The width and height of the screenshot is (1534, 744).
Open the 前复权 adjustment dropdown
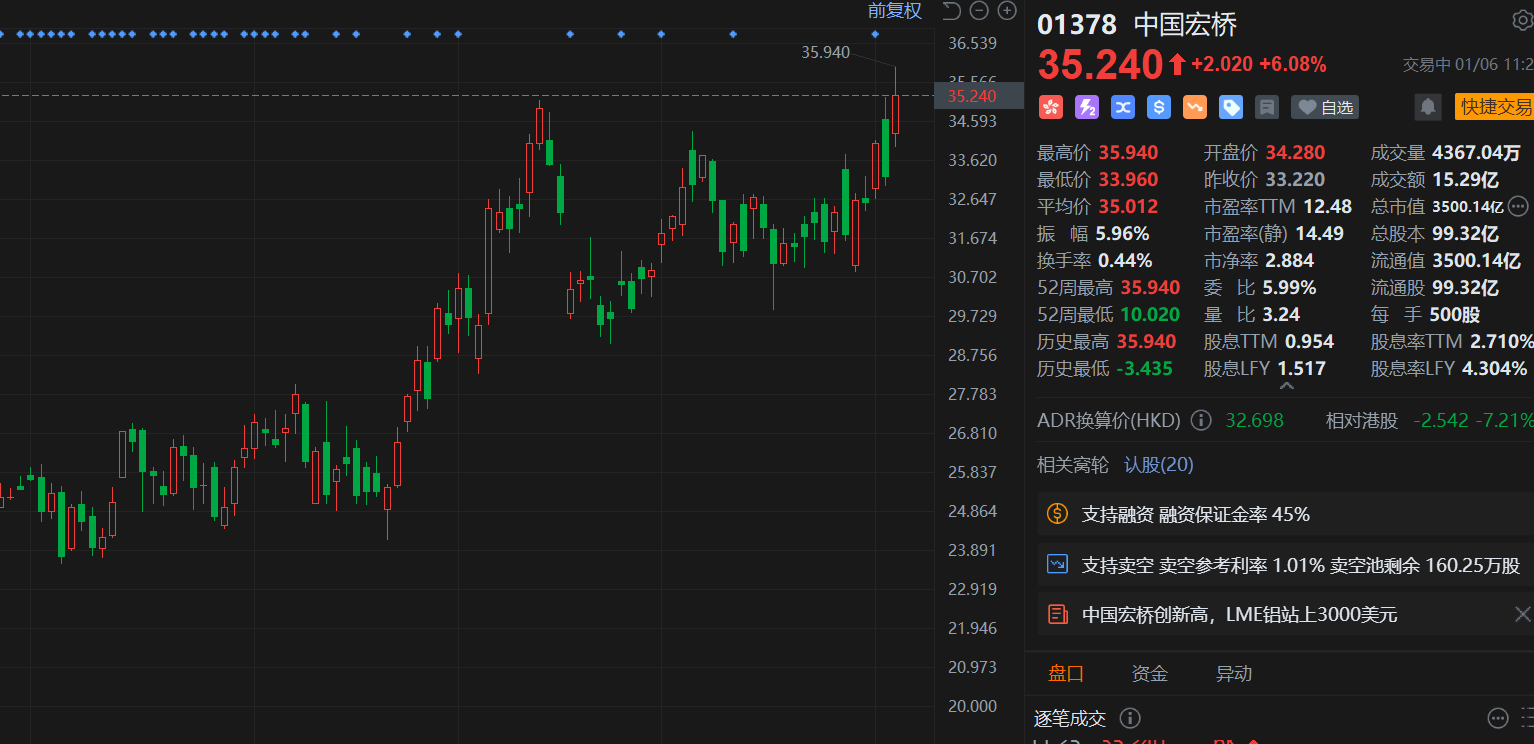click(895, 11)
